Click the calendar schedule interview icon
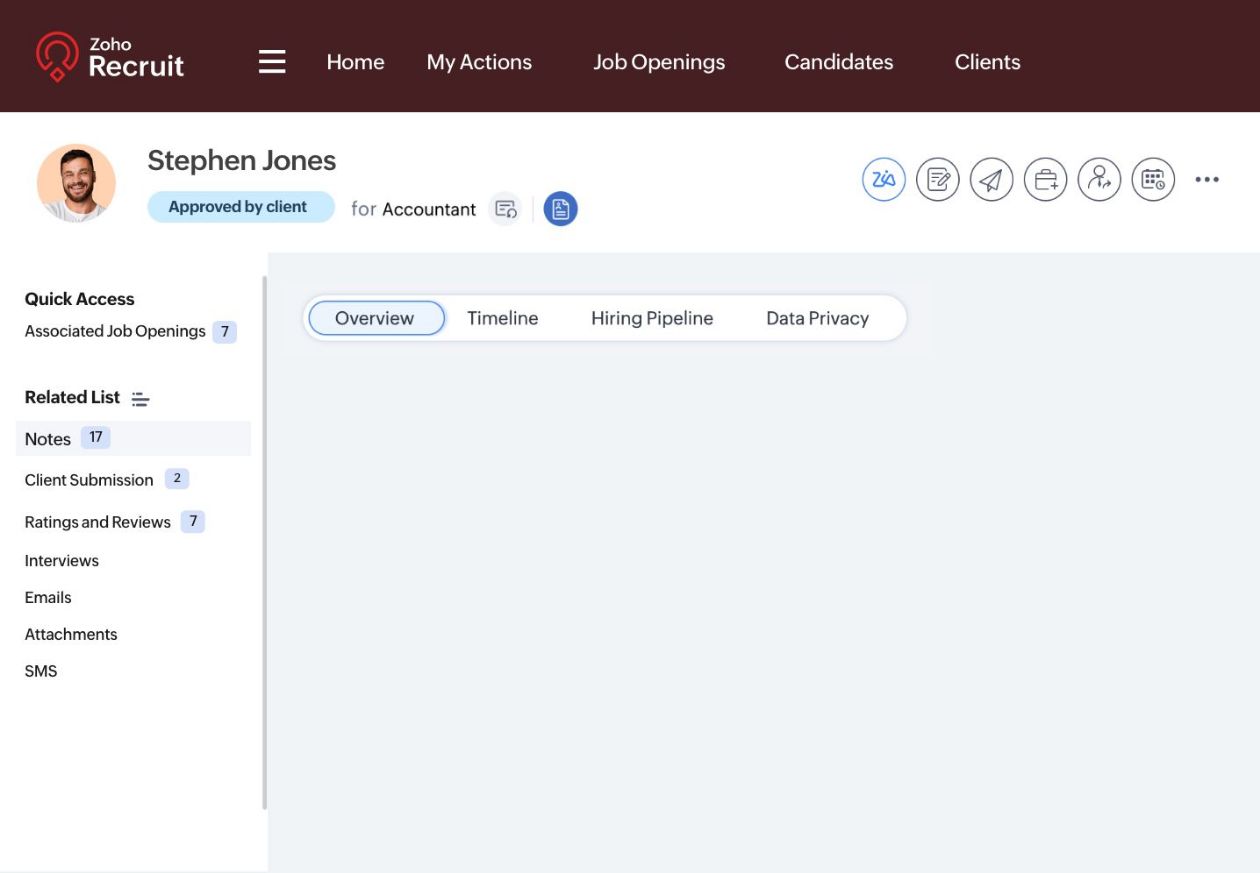Screen dimensions: 1260x873 point(1153,180)
